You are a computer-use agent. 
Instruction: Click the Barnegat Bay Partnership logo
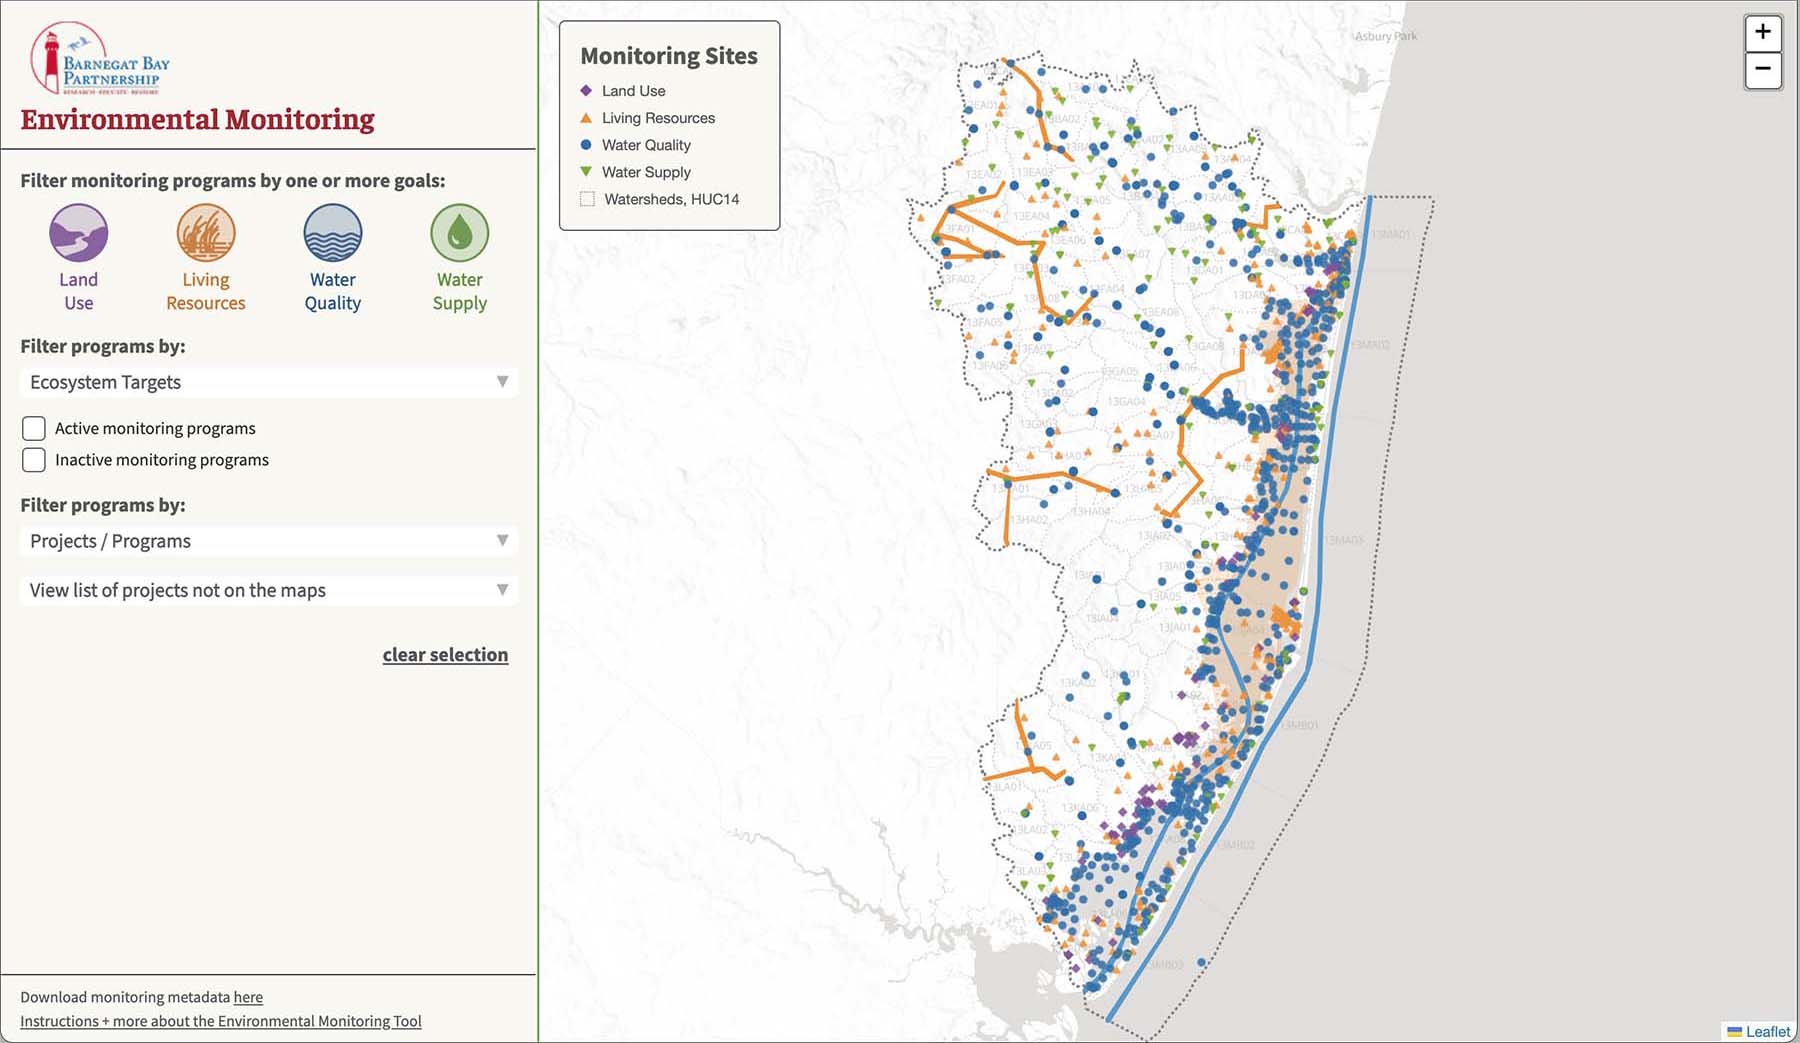100,58
